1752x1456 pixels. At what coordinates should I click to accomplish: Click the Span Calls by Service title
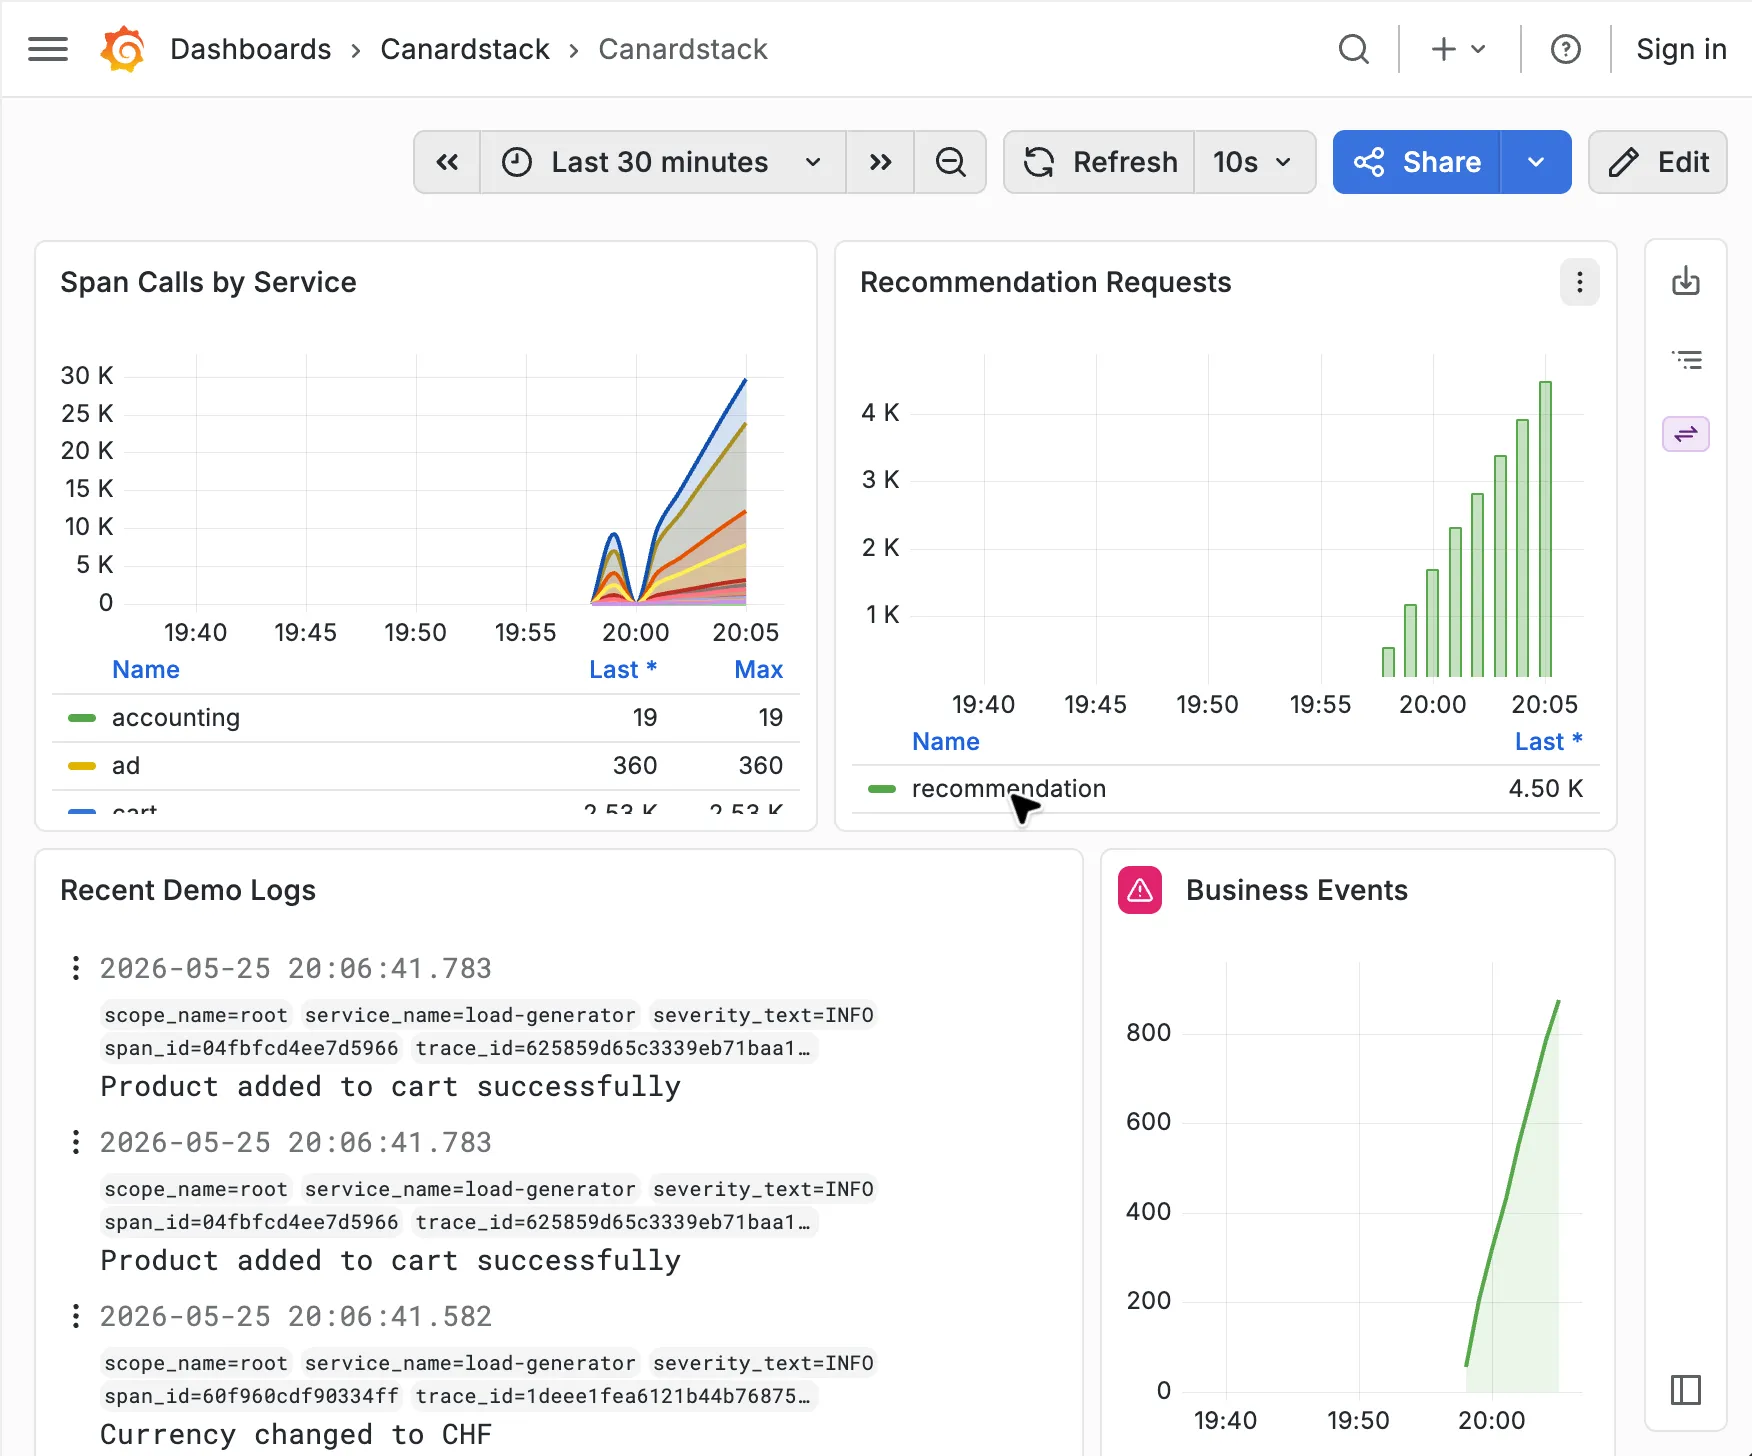(208, 282)
